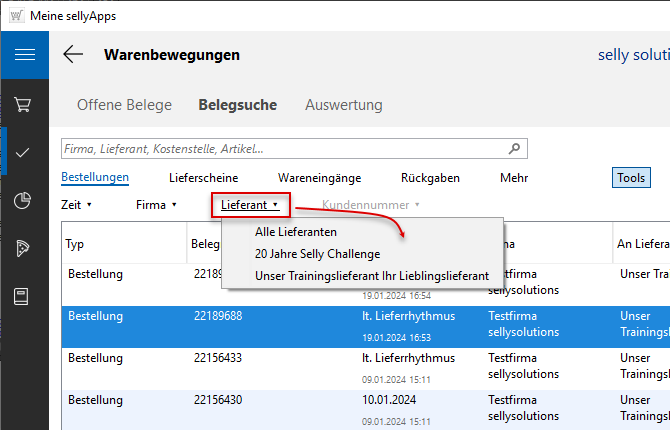Viewport: 670px width, 430px height.
Task: Expand the Firma filter dropdown
Action: (156, 205)
